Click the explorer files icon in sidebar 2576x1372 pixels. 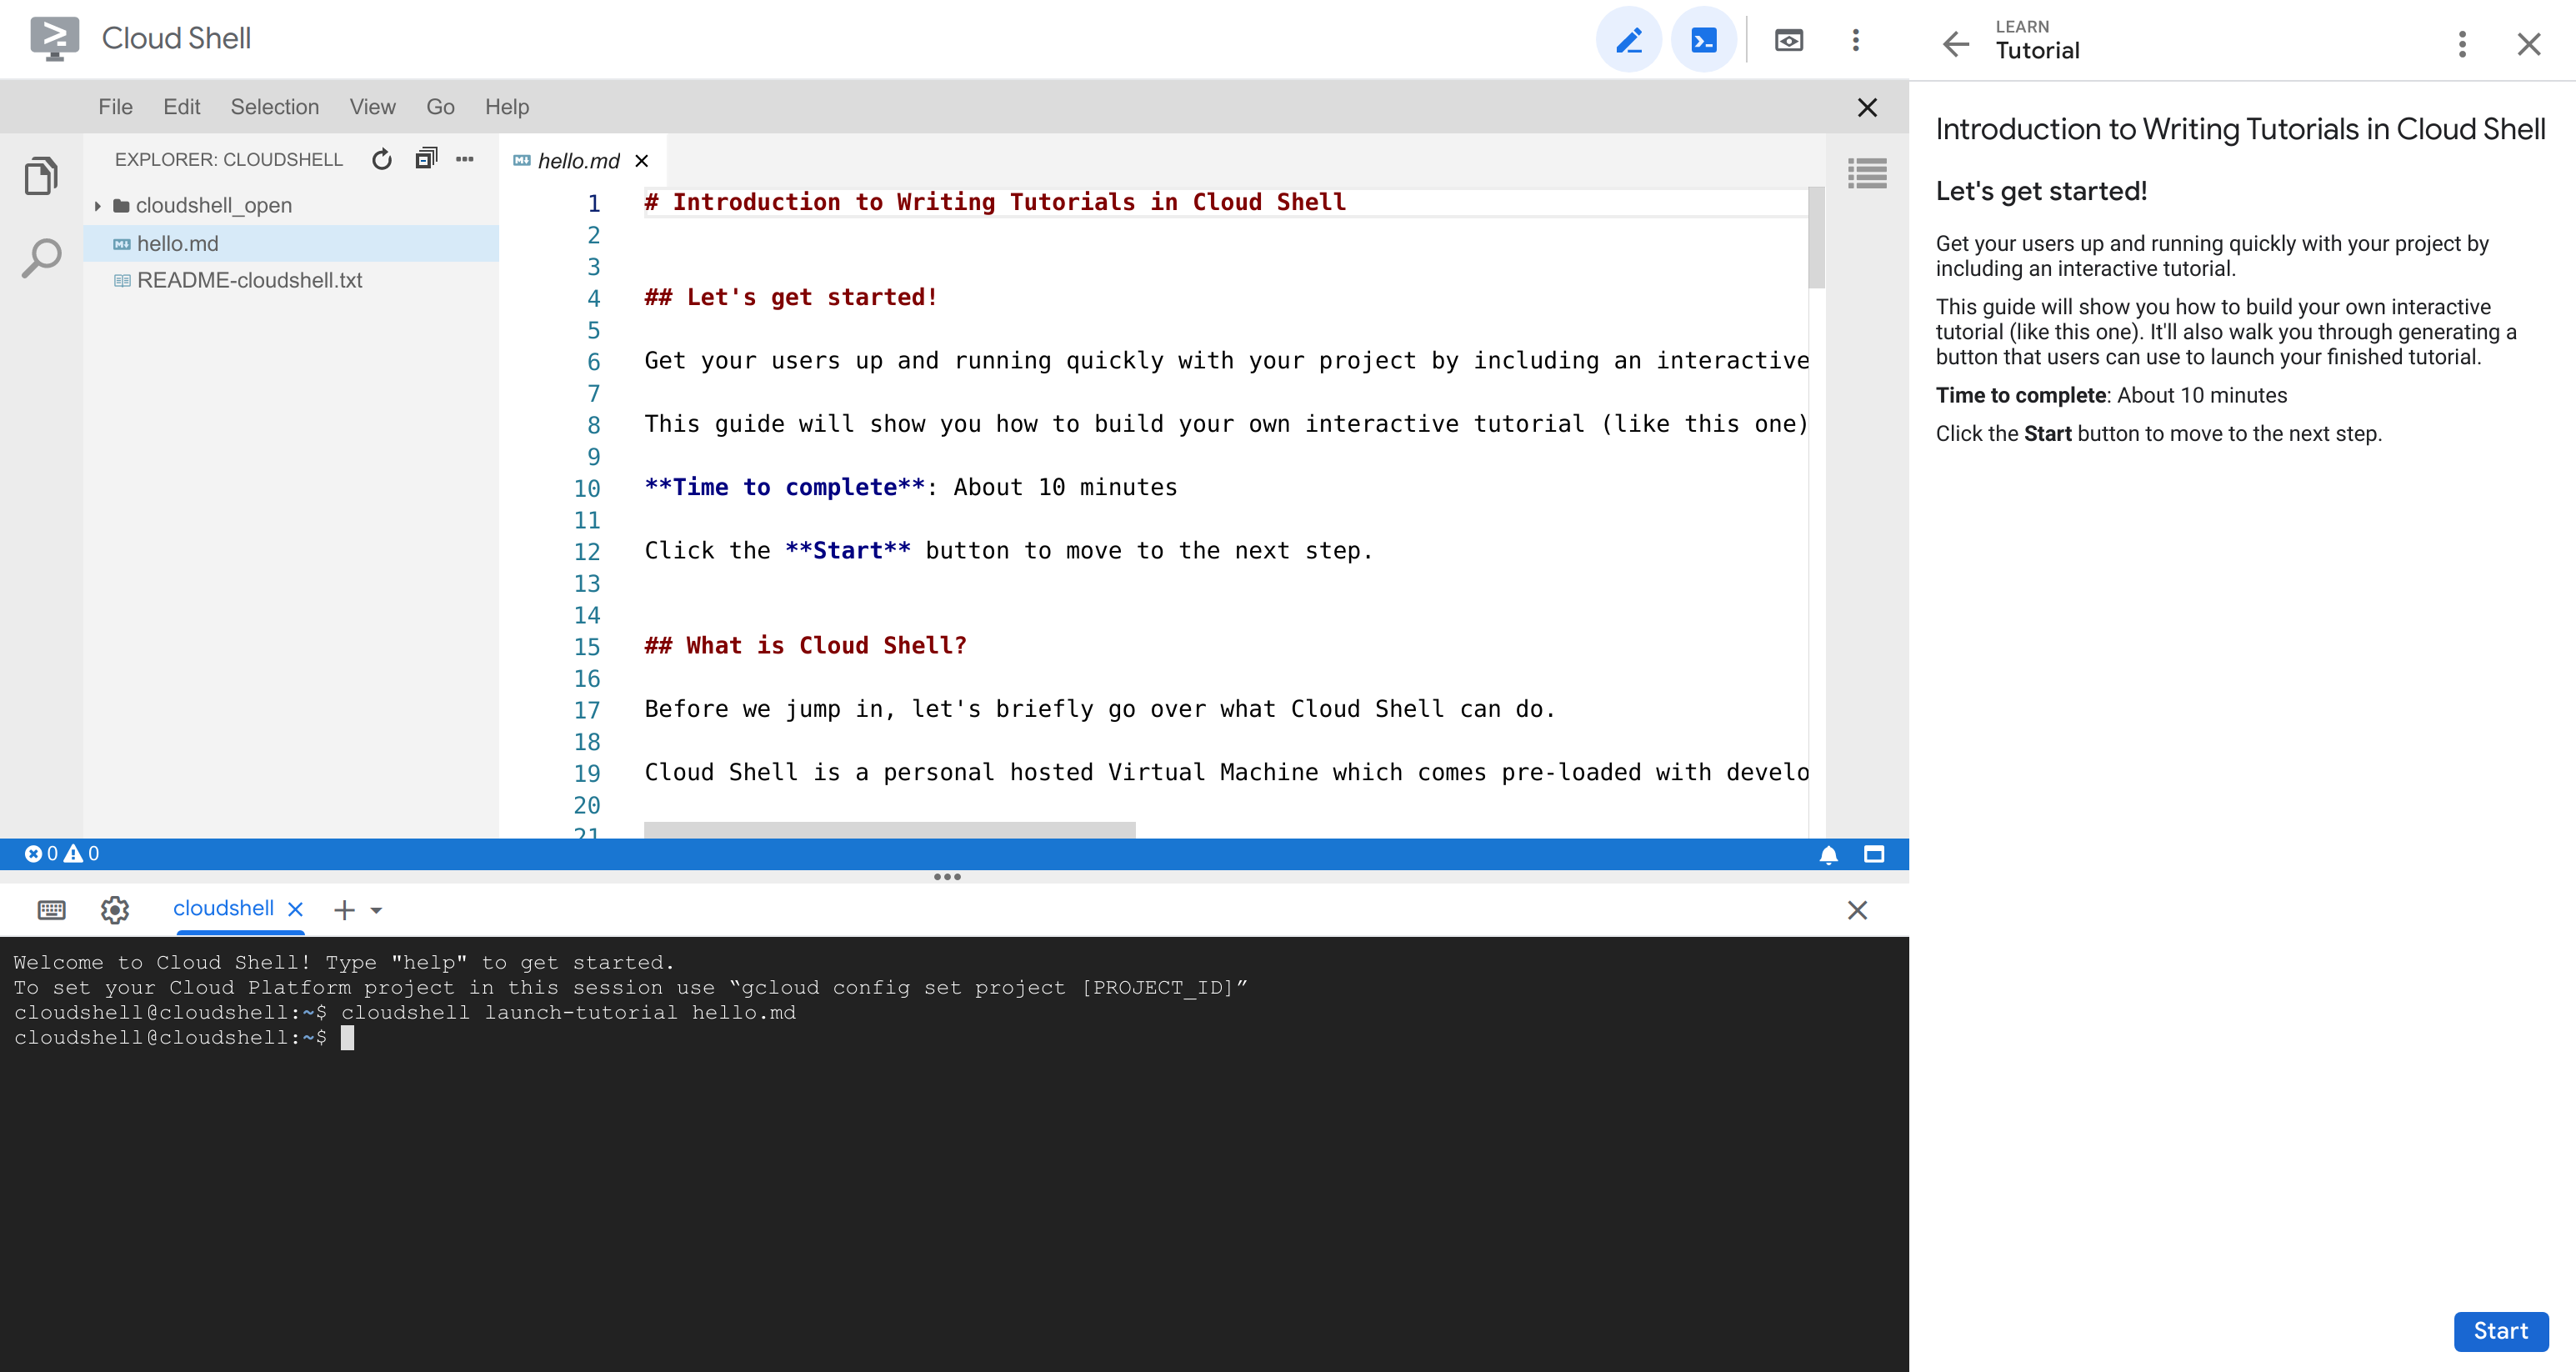pos(41,176)
